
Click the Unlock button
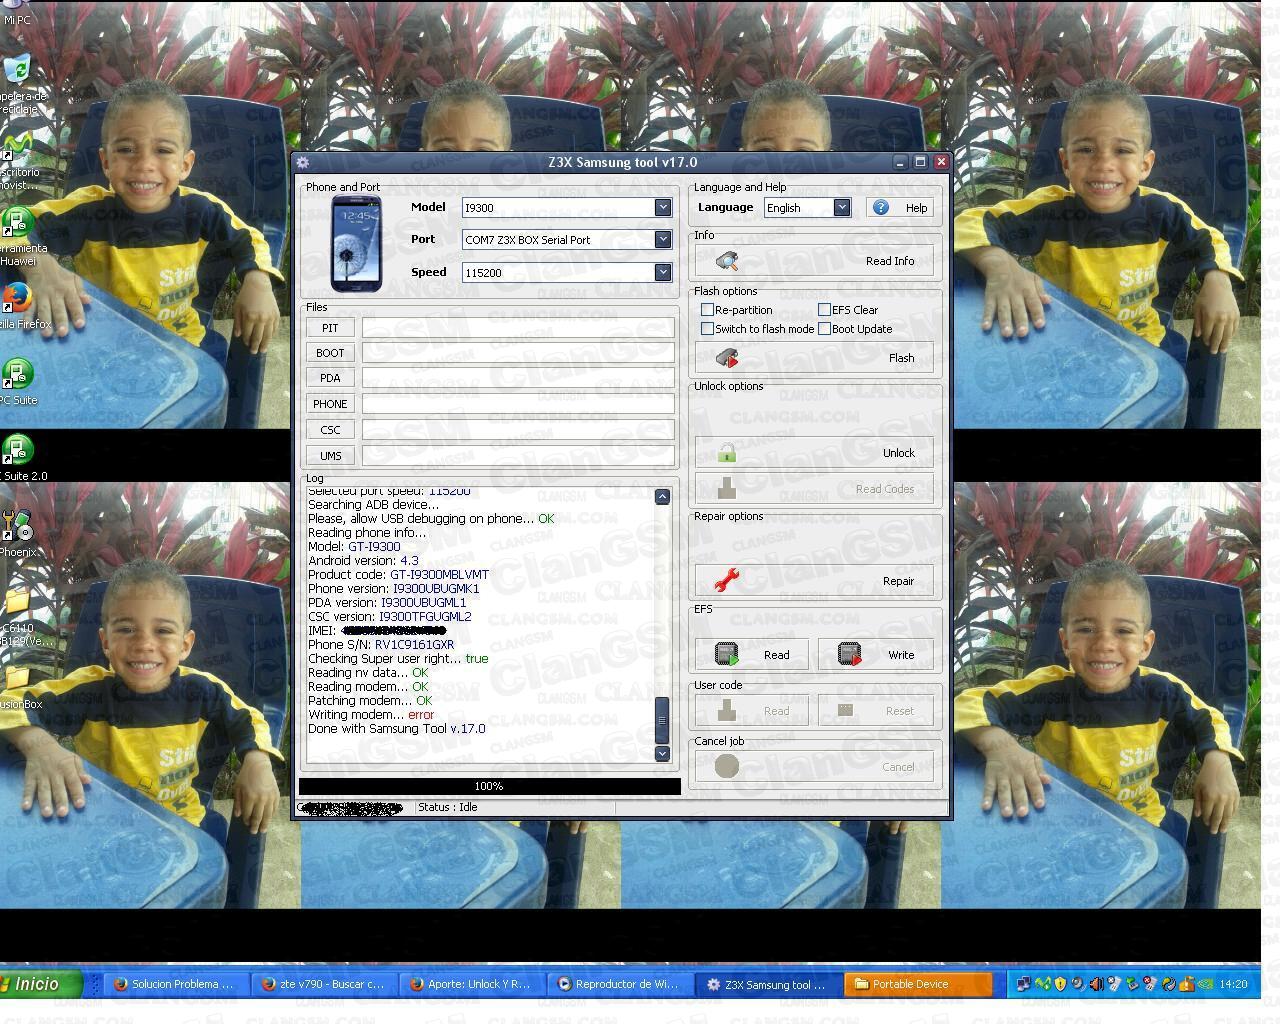click(814, 453)
